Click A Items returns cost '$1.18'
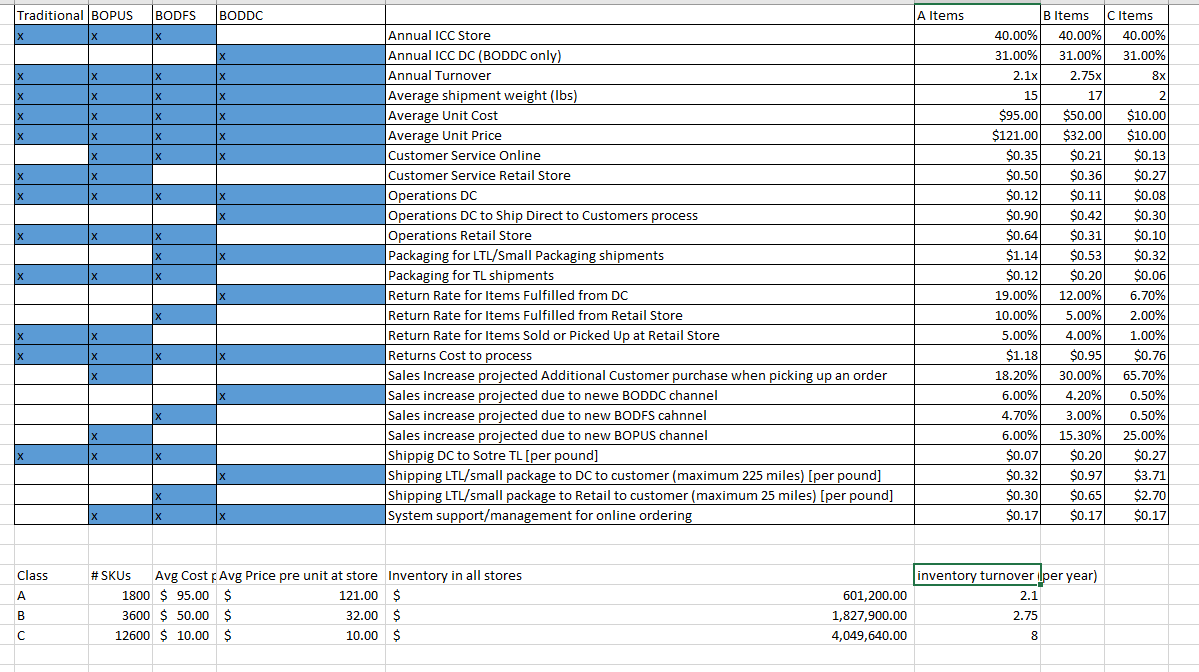The image size is (1199, 672). (x=977, y=355)
